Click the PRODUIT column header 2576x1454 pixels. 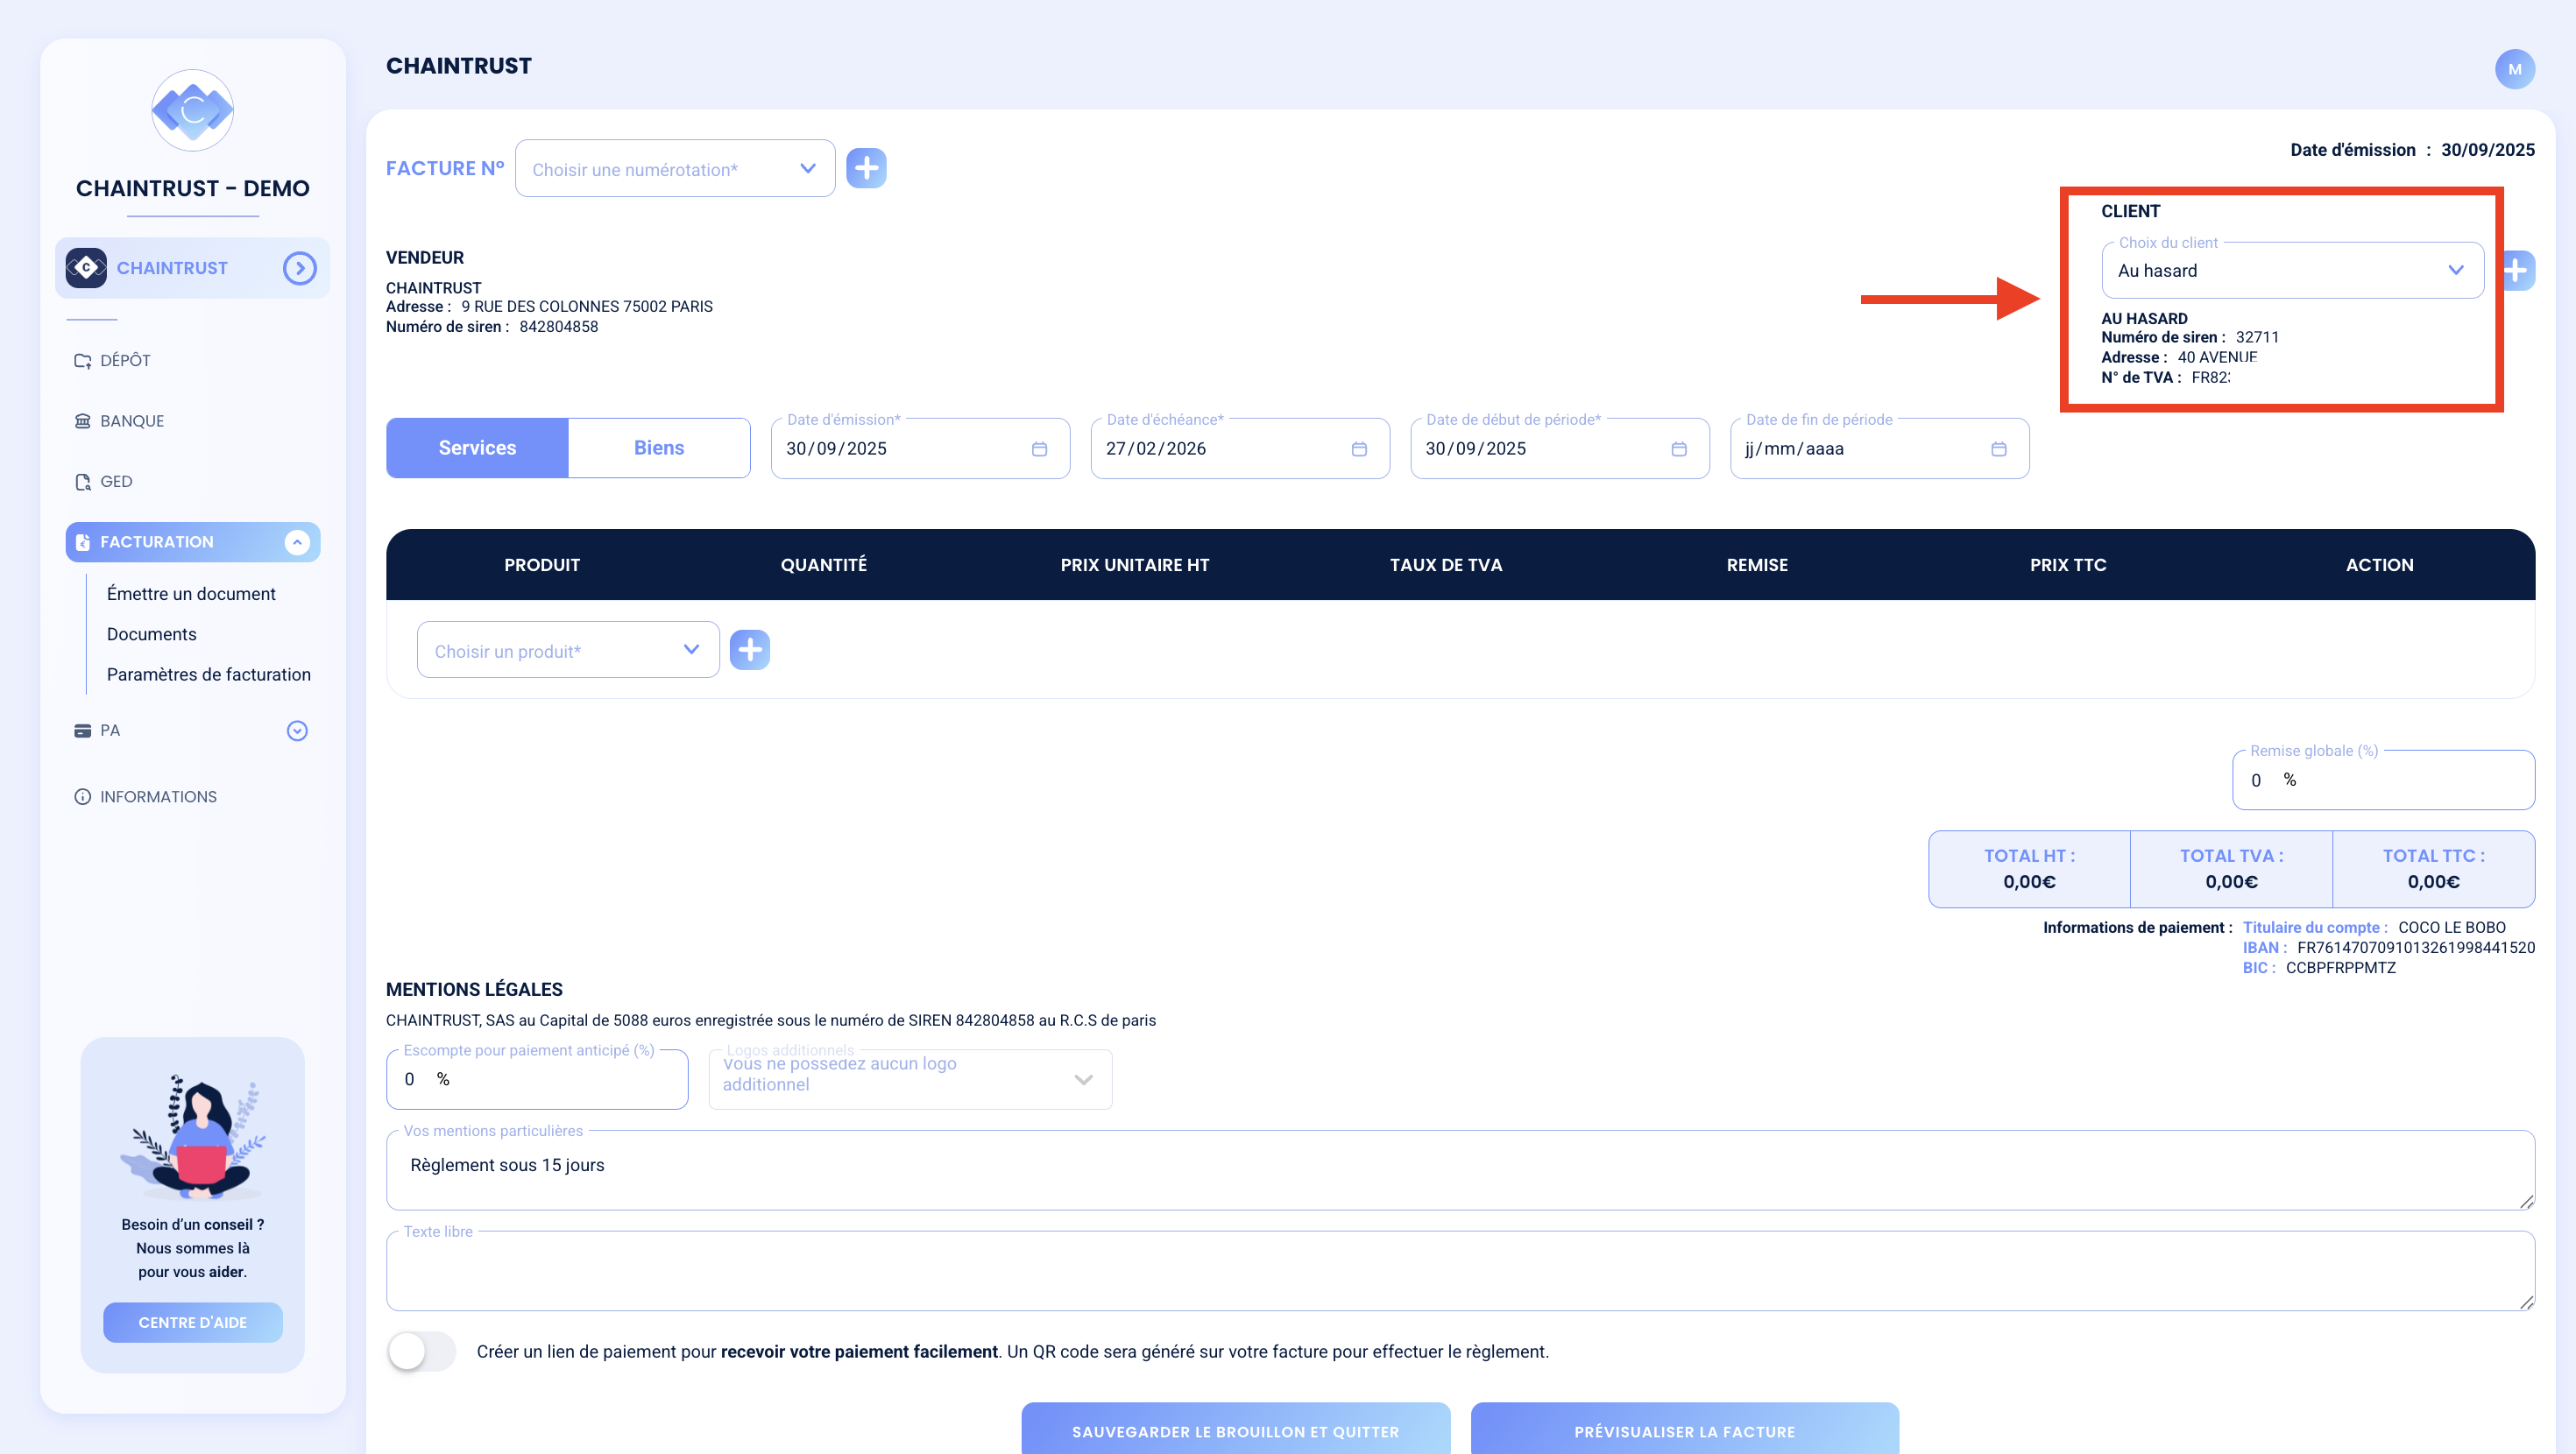(x=542, y=565)
